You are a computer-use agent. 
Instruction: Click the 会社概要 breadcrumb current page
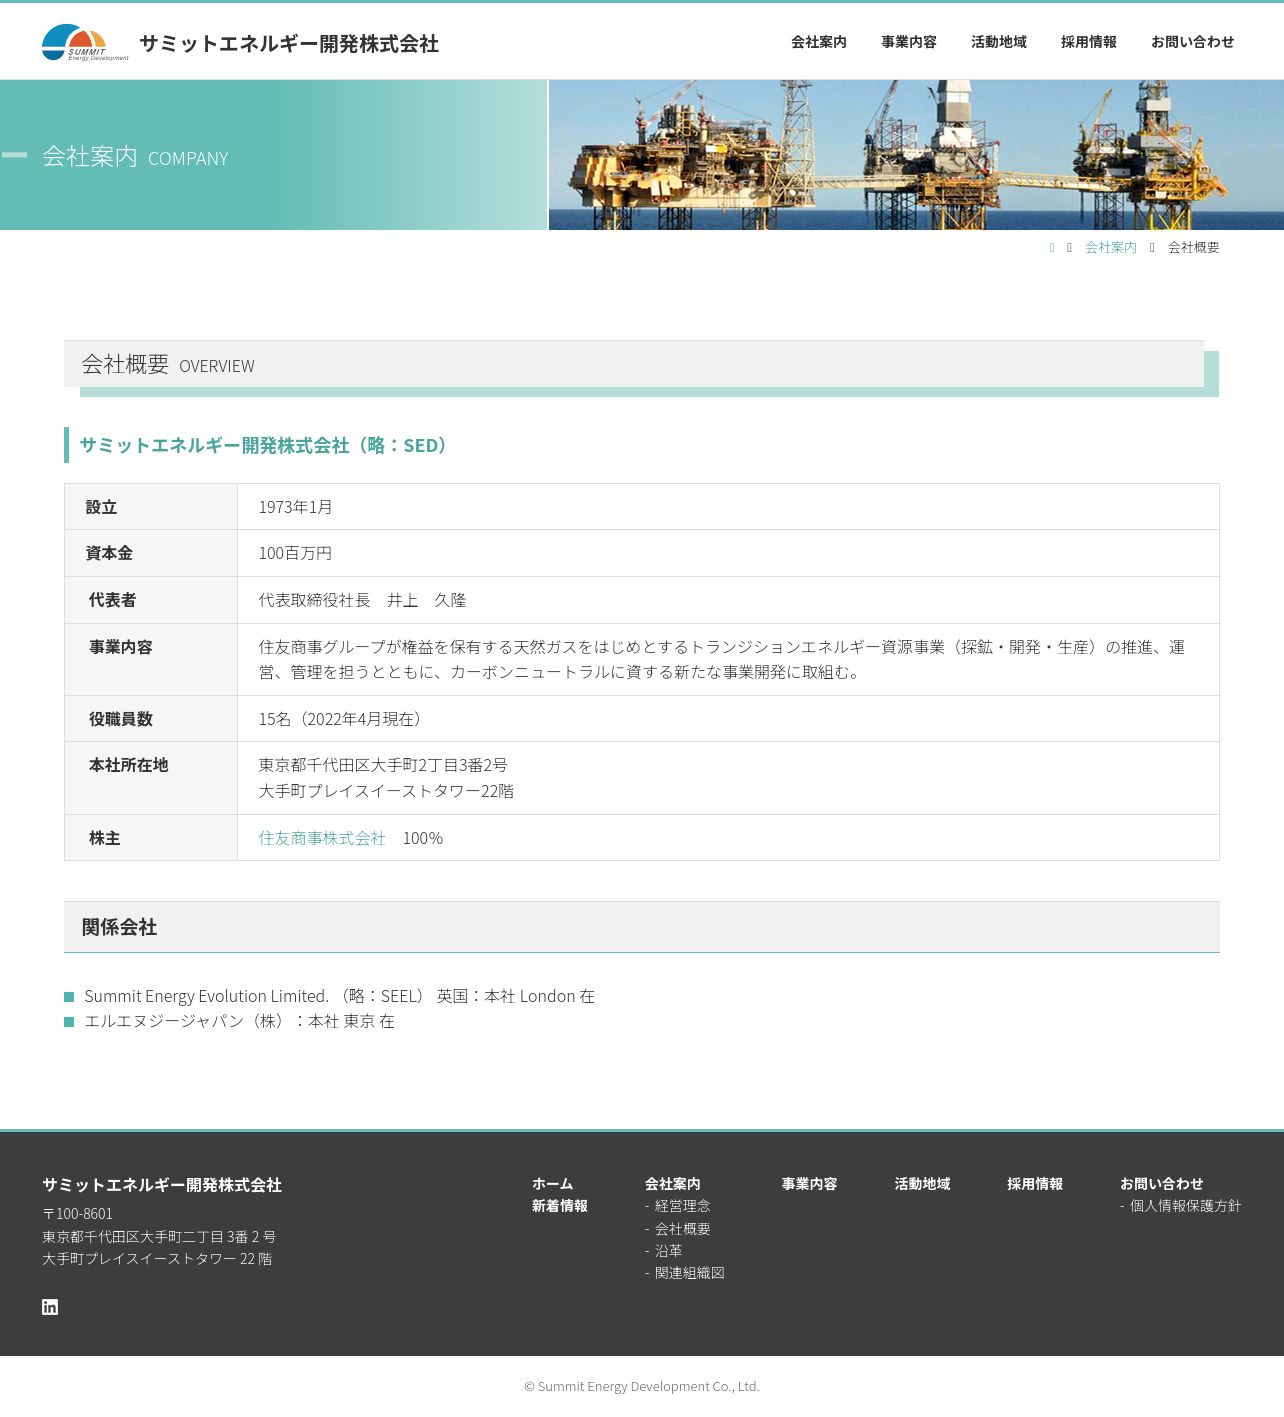pos(1194,248)
